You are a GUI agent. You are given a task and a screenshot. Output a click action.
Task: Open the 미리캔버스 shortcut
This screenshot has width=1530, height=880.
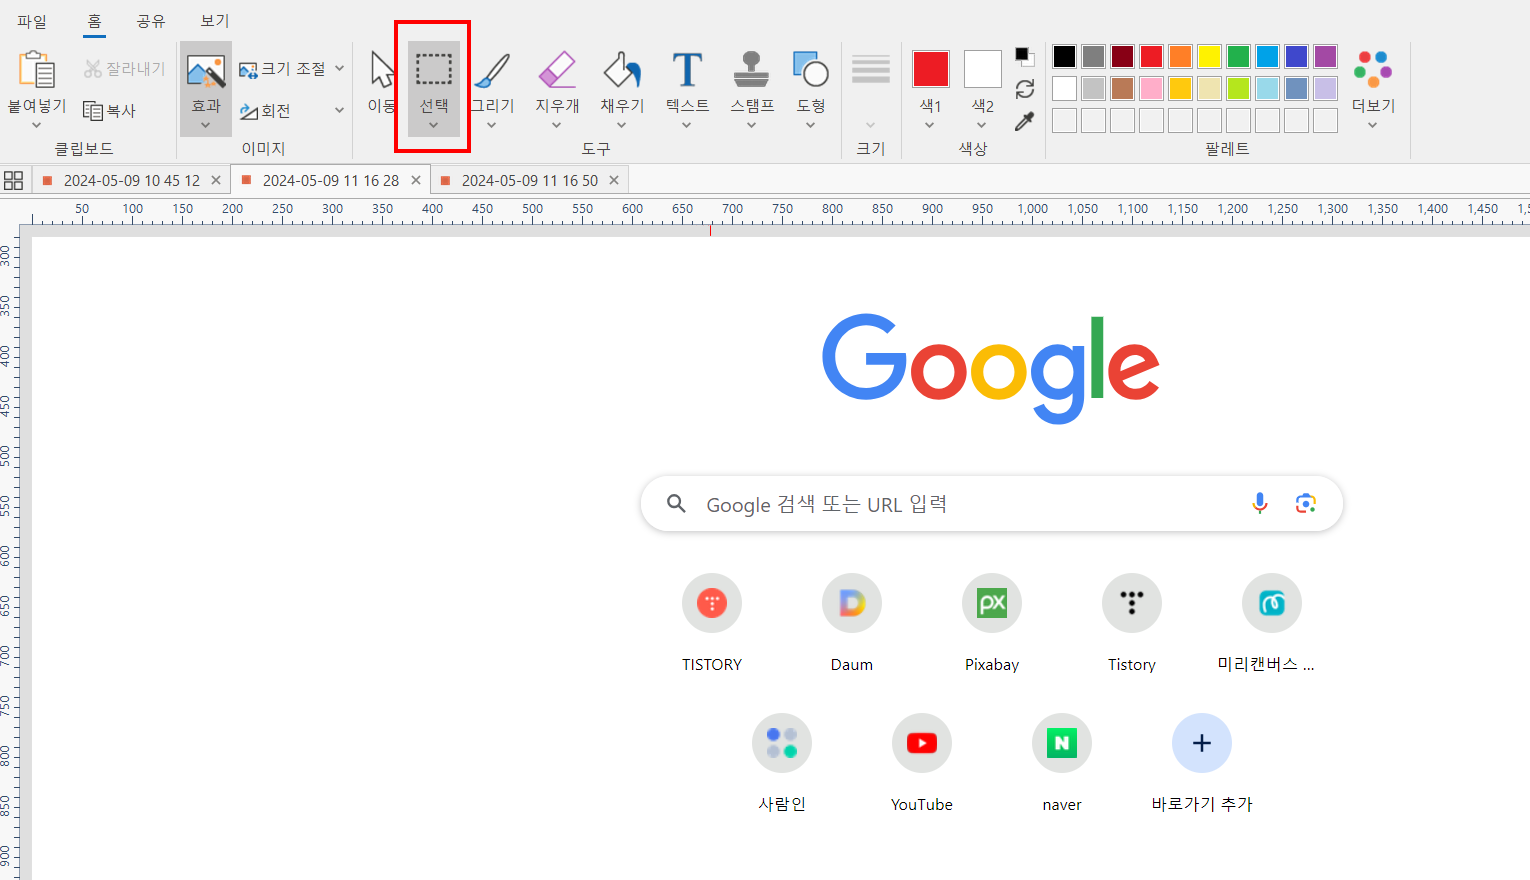(x=1272, y=603)
